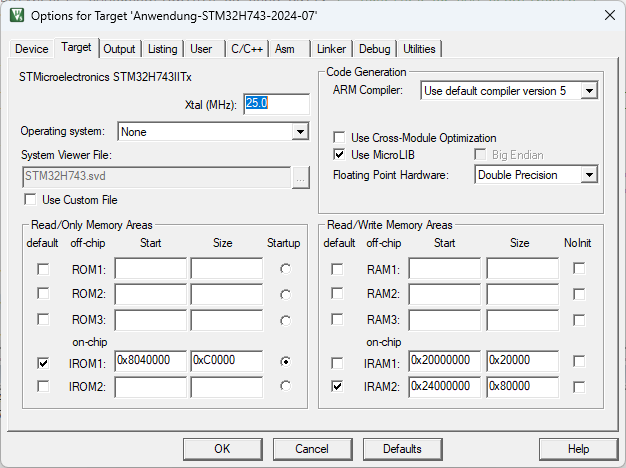Go to the C/C++ tab
Viewport: 626px width, 468px height.
tap(247, 49)
